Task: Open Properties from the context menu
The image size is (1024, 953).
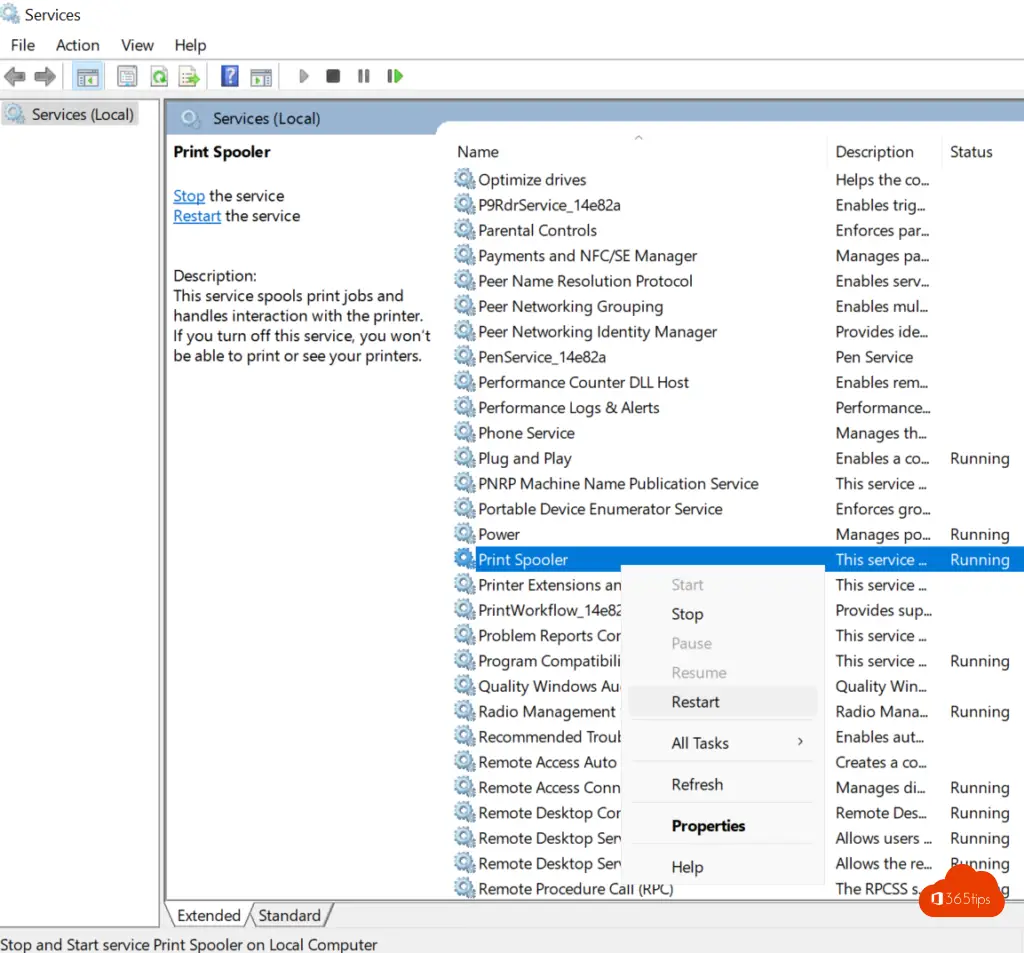Action: pyautogui.click(x=708, y=826)
